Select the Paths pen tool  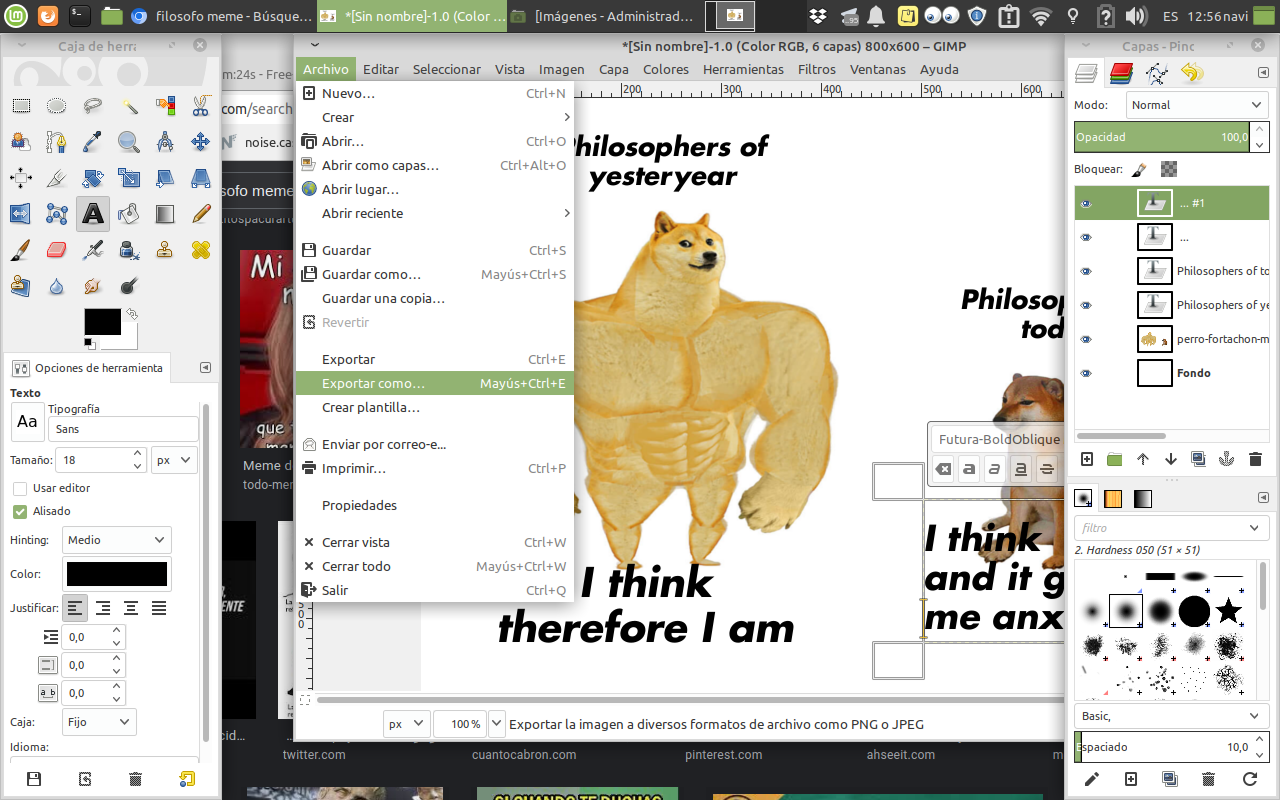57,142
